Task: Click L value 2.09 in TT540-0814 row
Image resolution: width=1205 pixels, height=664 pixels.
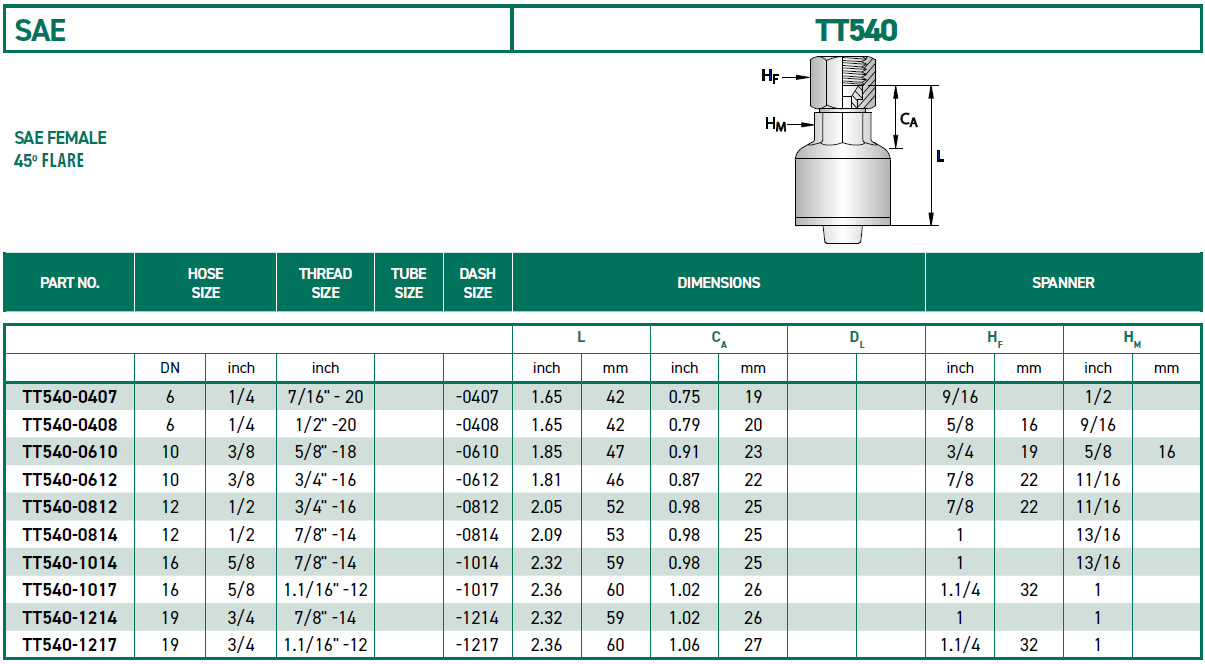Action: [547, 535]
